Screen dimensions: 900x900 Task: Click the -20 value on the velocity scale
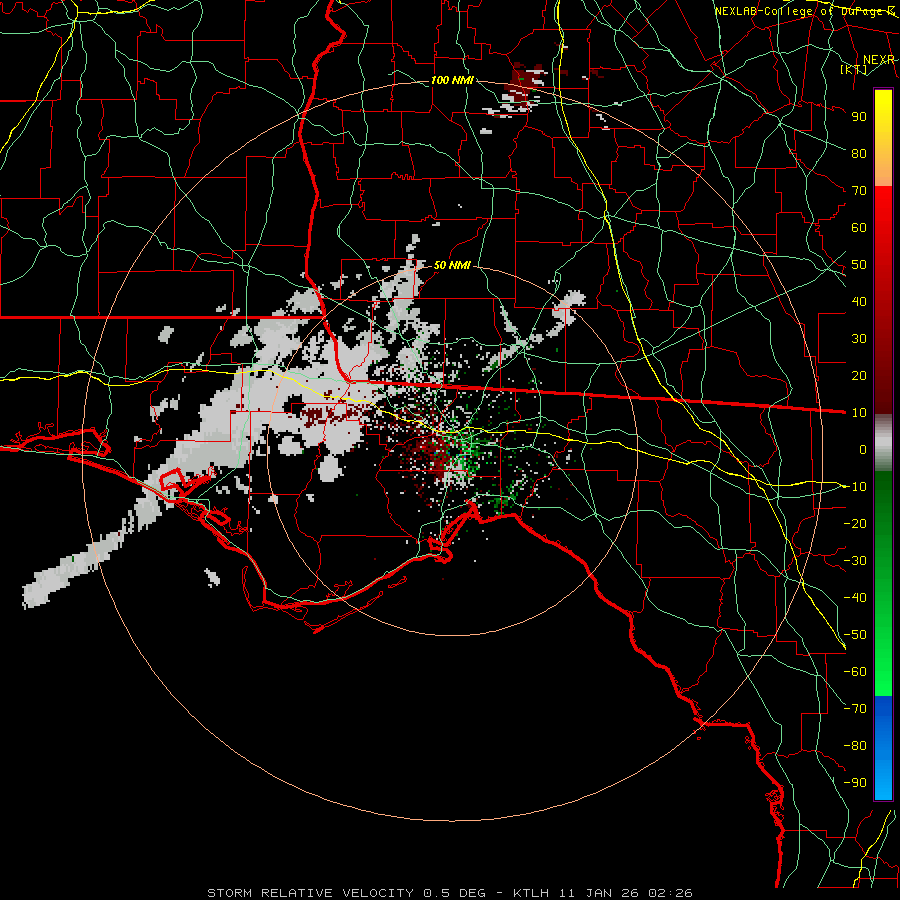click(855, 523)
